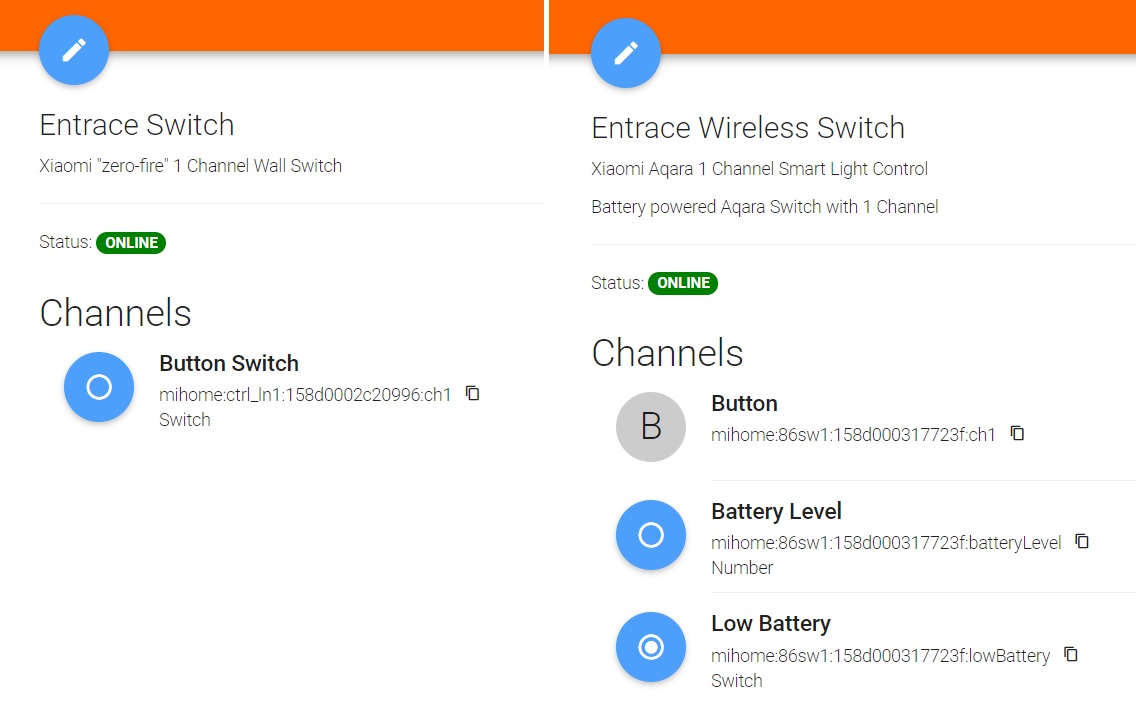Click the 'Switch' type label under Button Switch
The width and height of the screenshot is (1136, 713).
[x=185, y=420]
